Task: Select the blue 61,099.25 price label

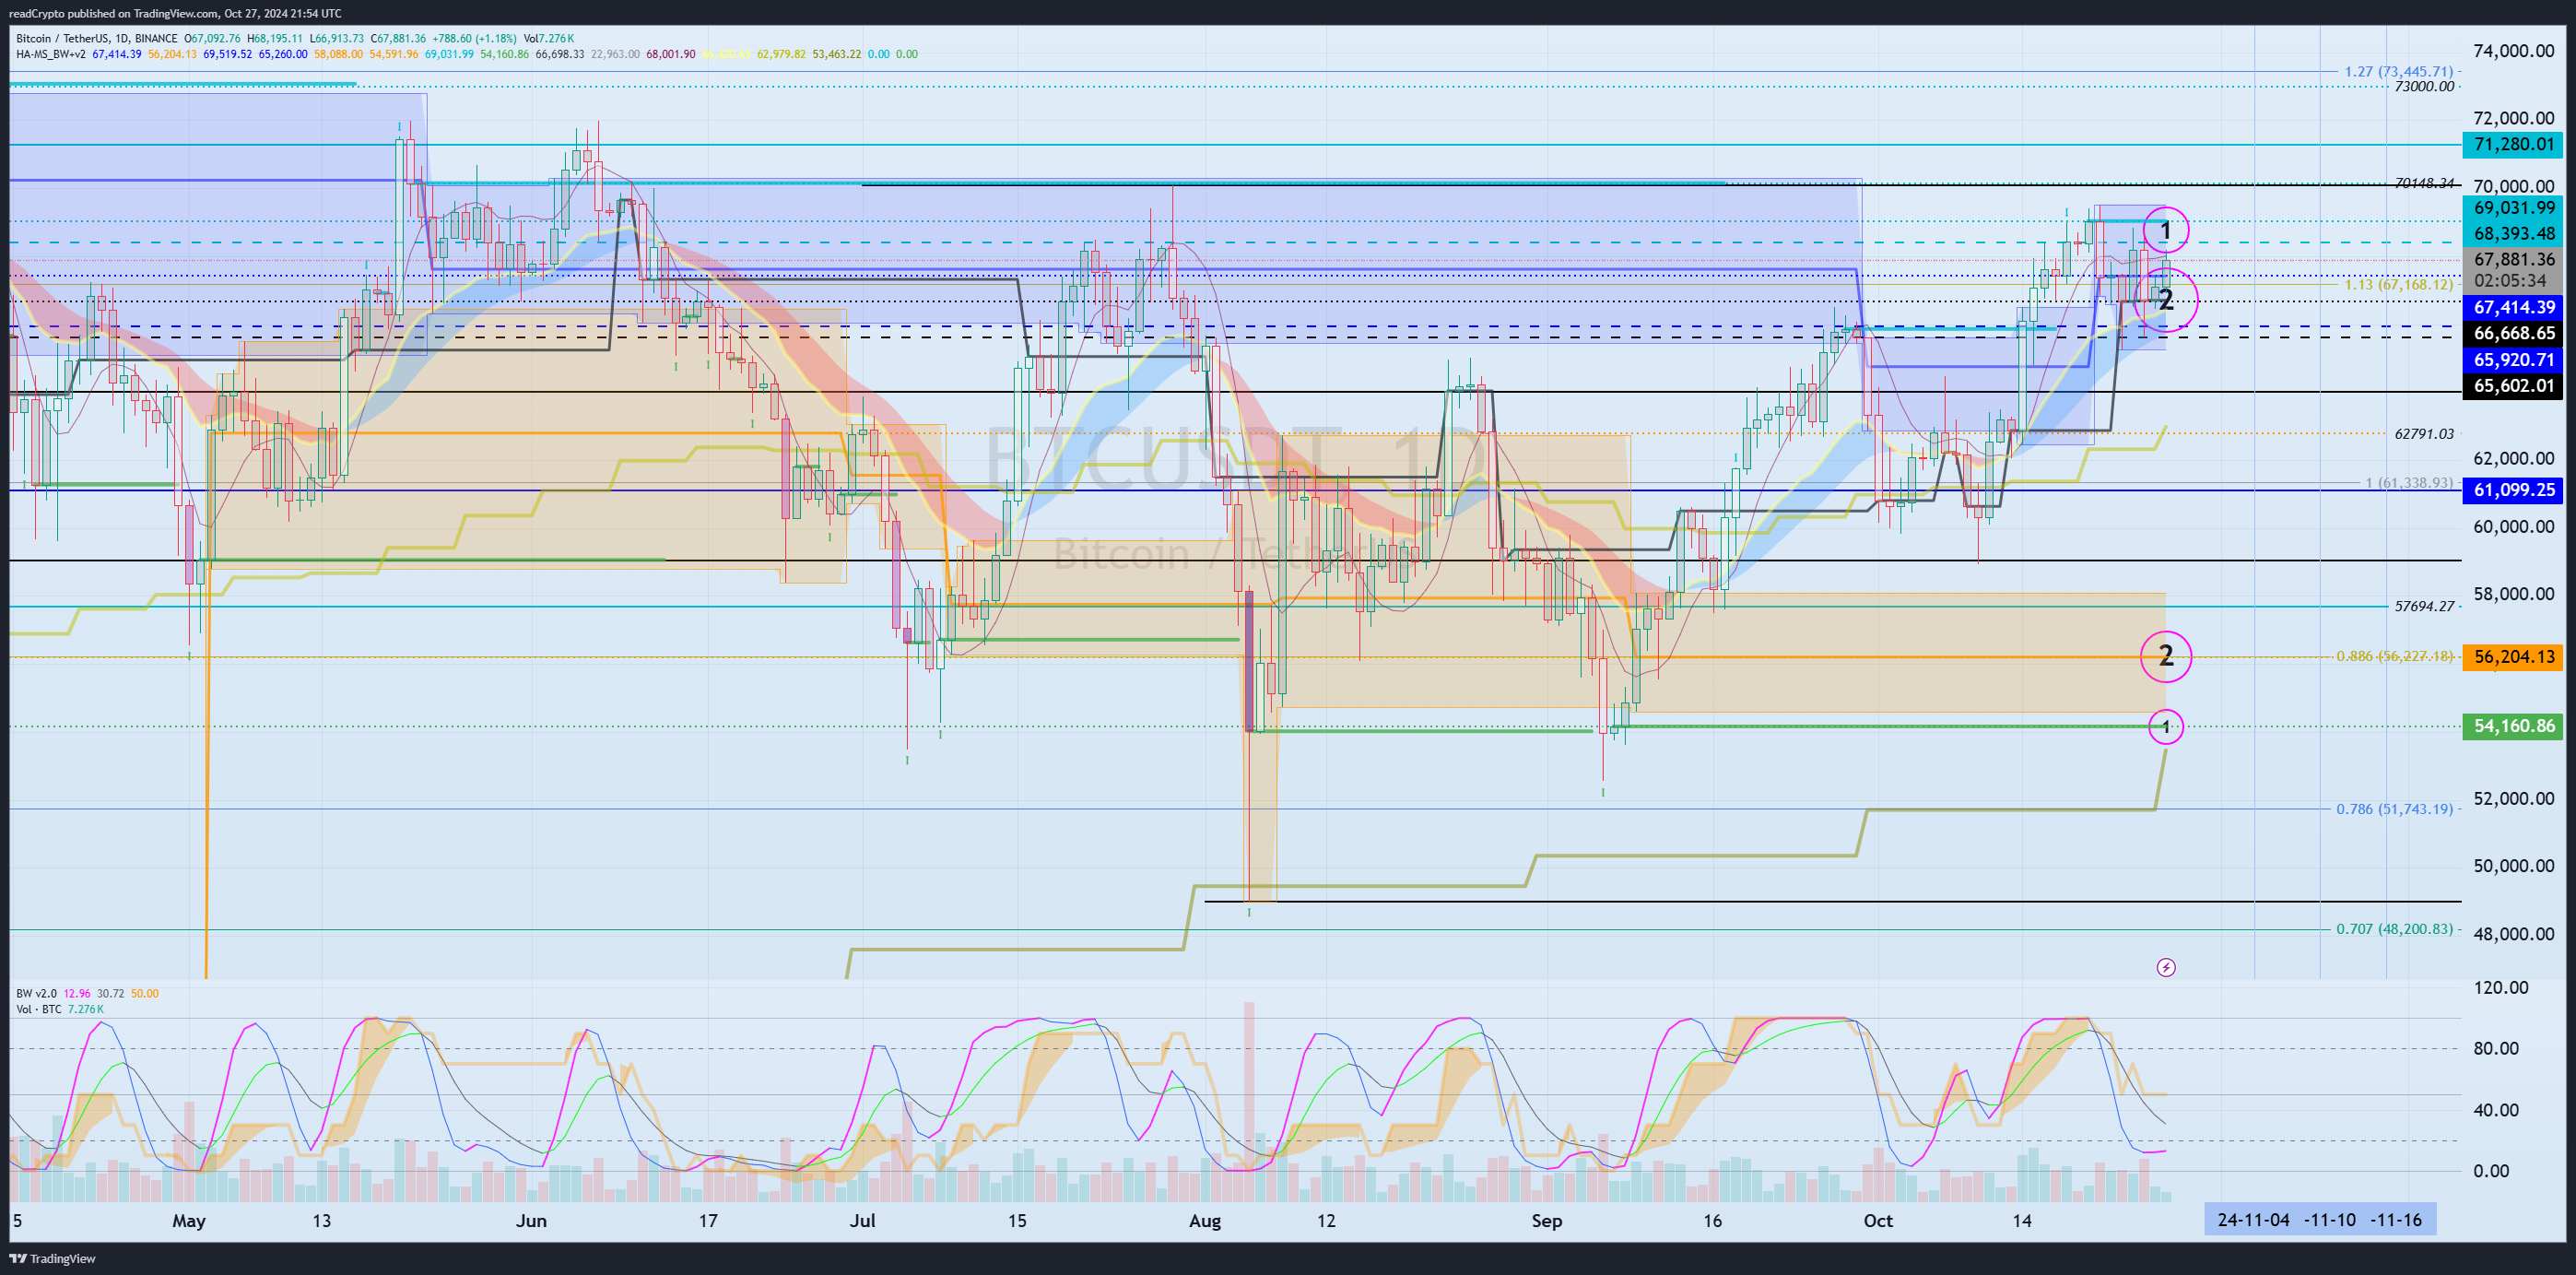Action: 2512,490
